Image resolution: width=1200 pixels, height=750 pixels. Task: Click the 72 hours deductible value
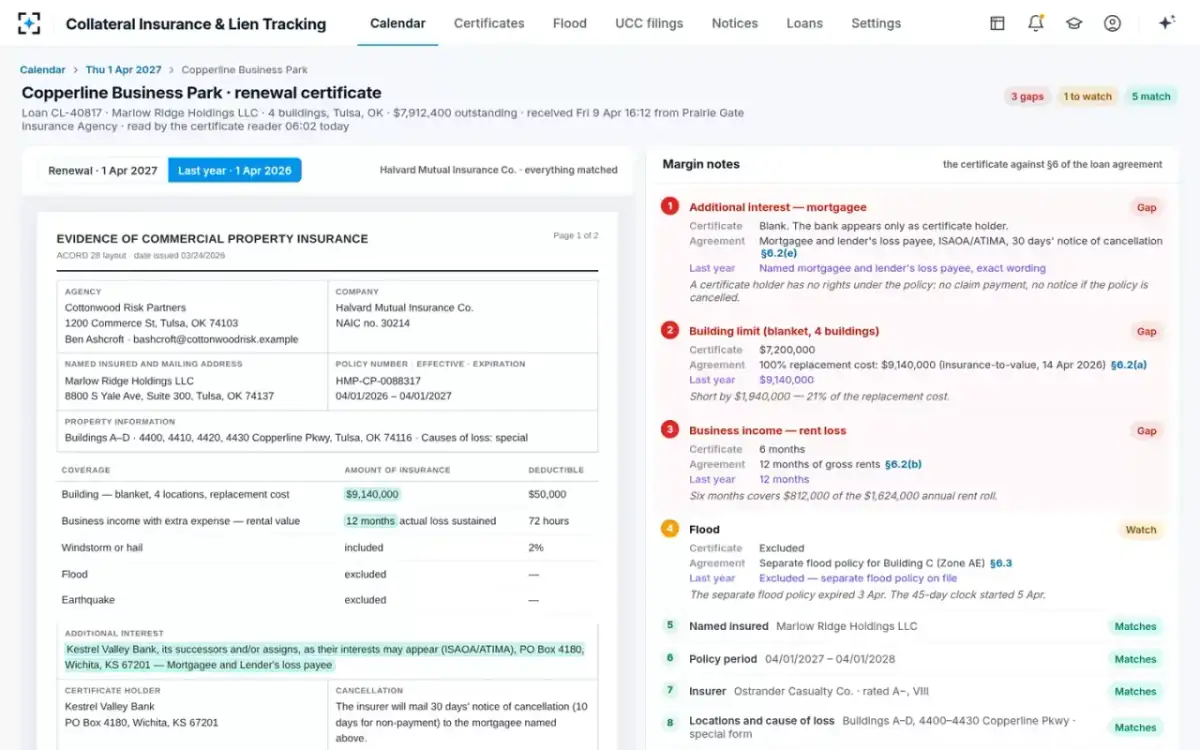tap(548, 521)
